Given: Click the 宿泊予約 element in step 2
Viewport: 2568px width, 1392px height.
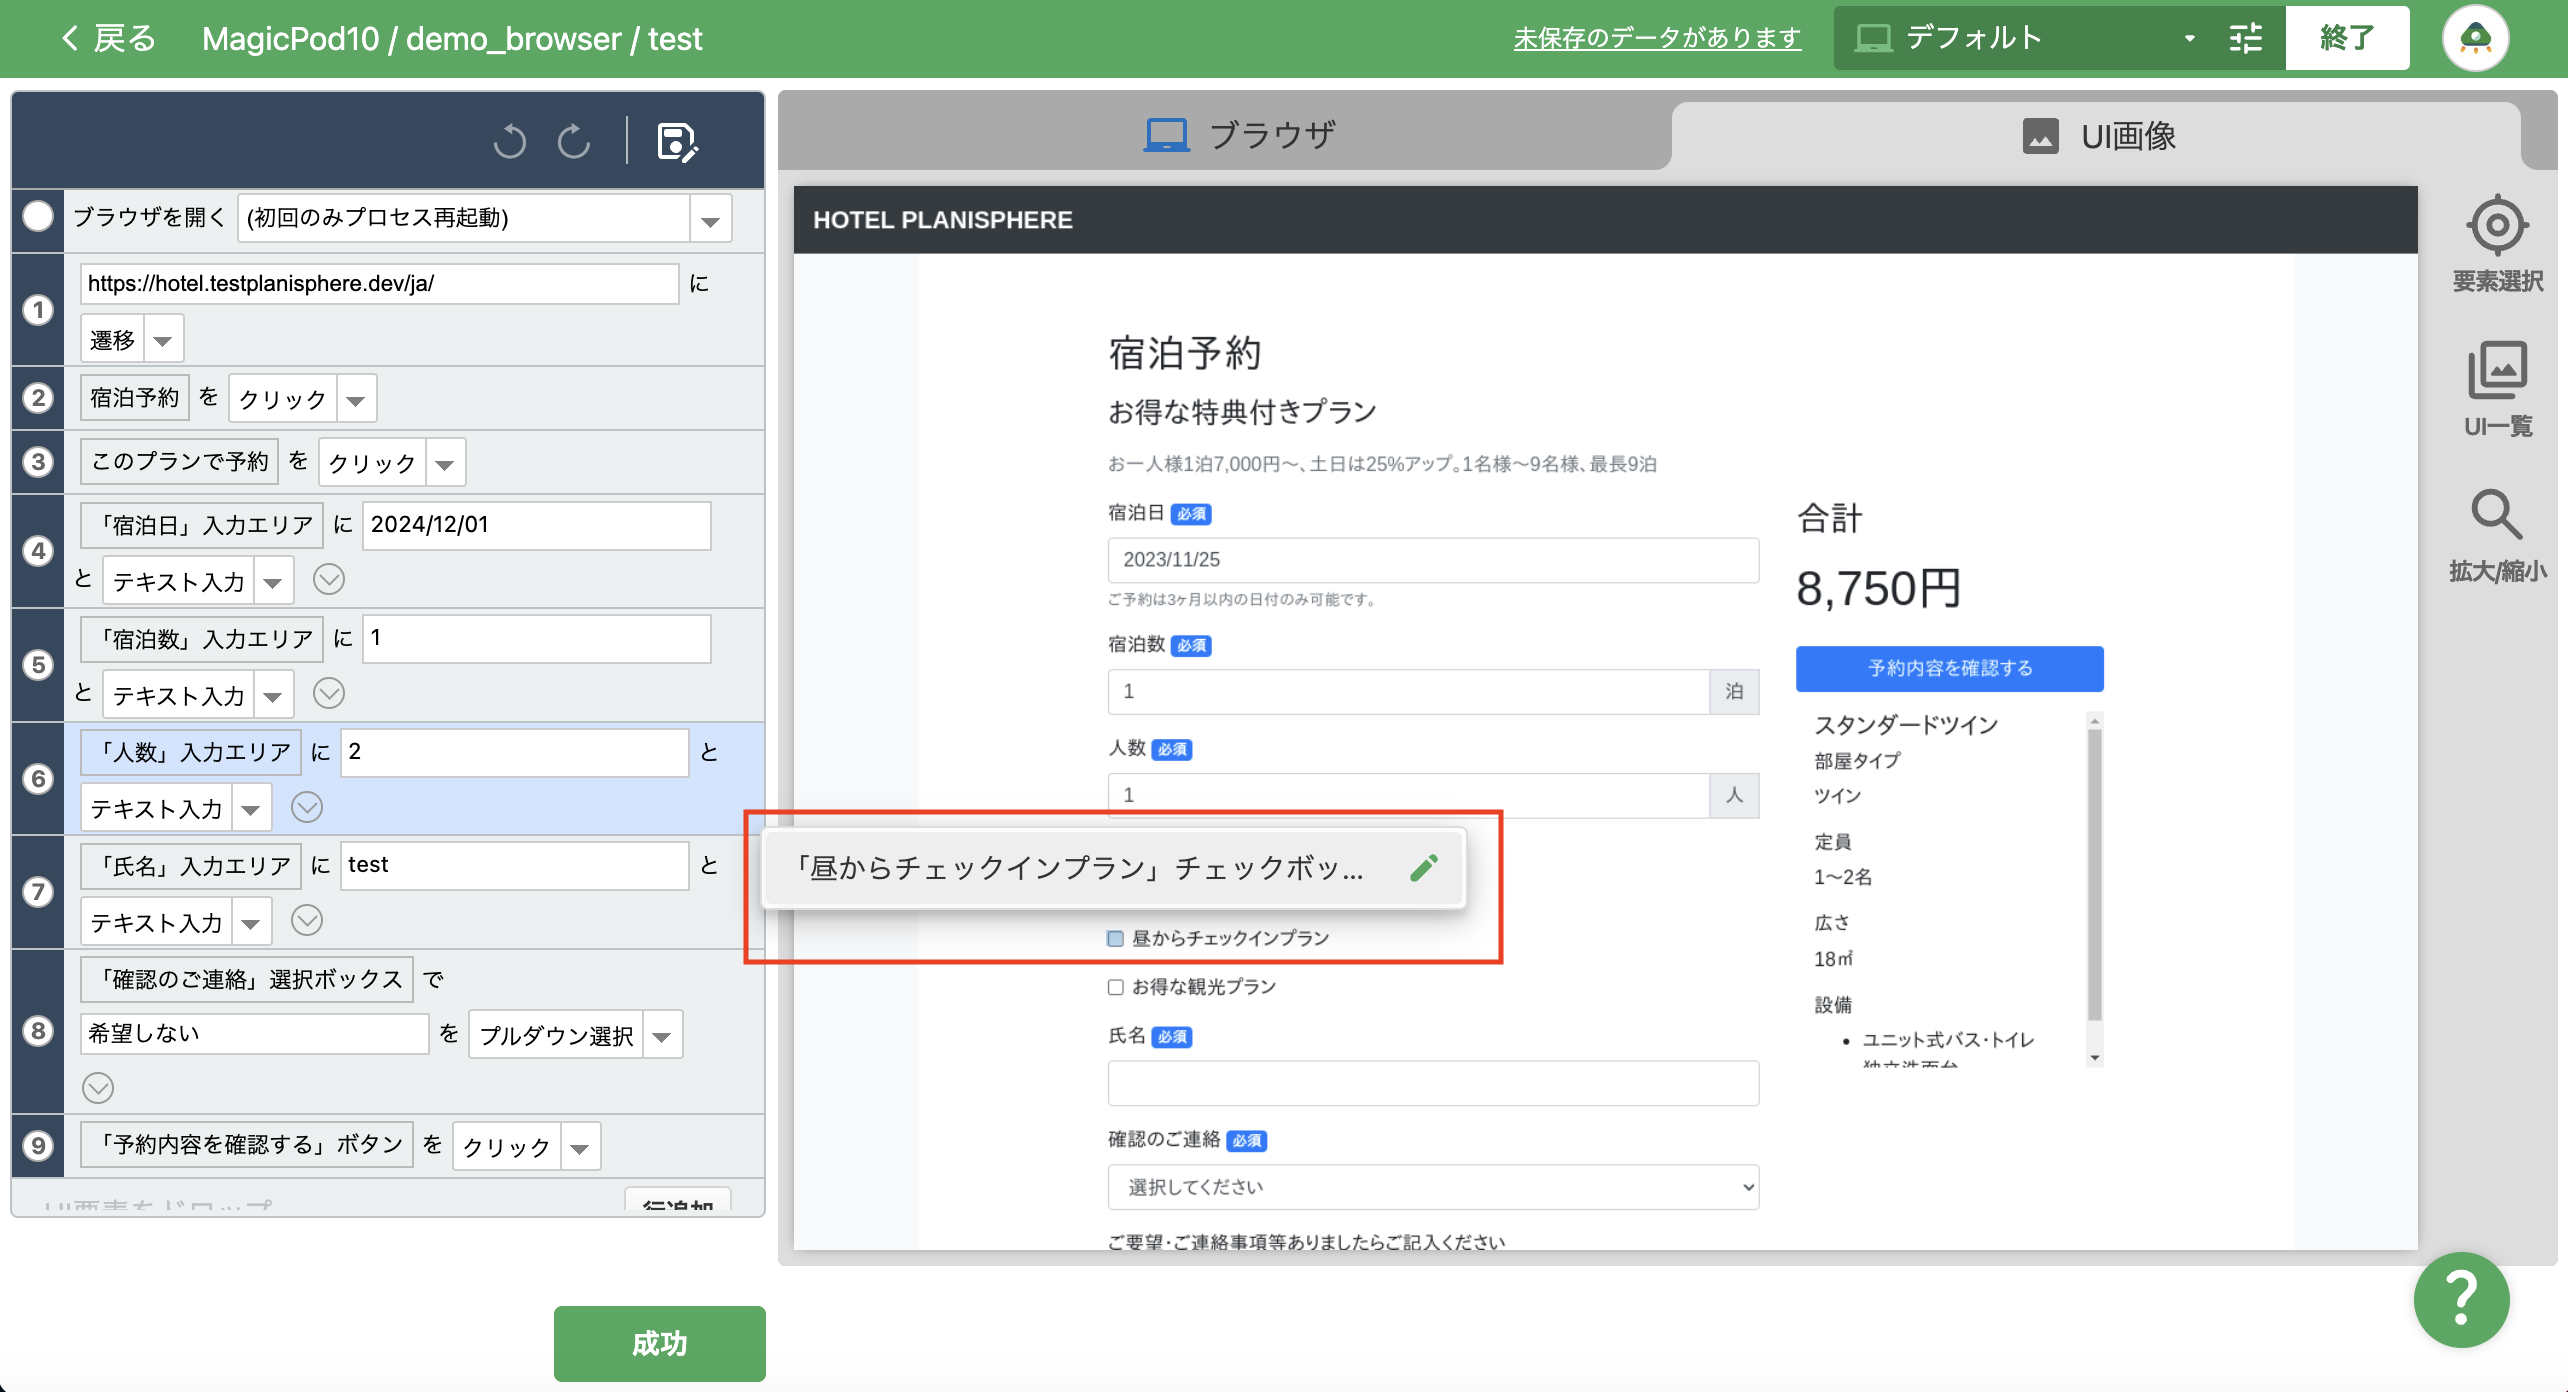Looking at the screenshot, I should click(x=134, y=398).
